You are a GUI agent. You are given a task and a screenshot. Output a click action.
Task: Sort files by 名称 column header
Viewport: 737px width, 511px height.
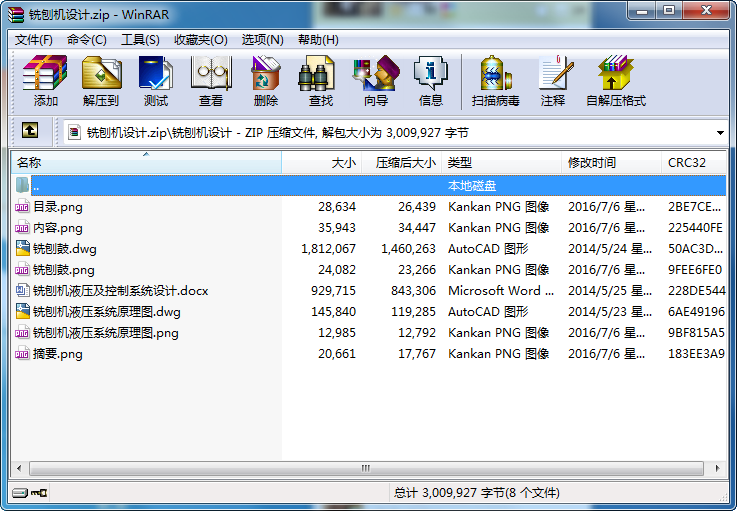point(145,162)
